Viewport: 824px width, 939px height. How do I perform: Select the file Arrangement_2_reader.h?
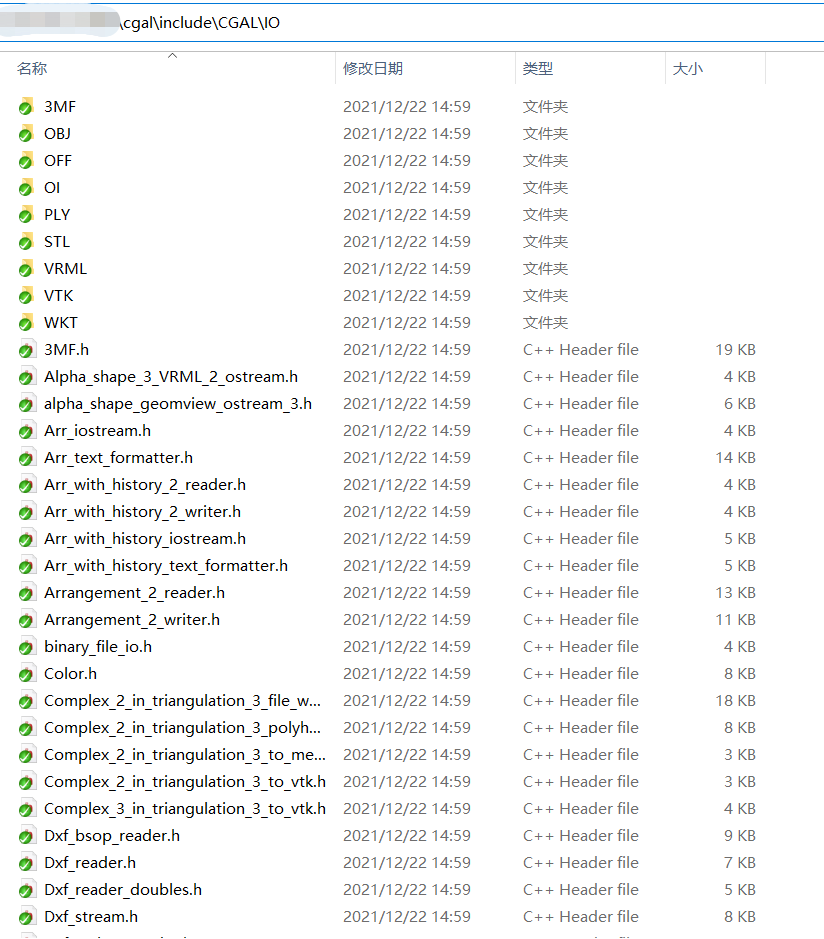tap(134, 593)
